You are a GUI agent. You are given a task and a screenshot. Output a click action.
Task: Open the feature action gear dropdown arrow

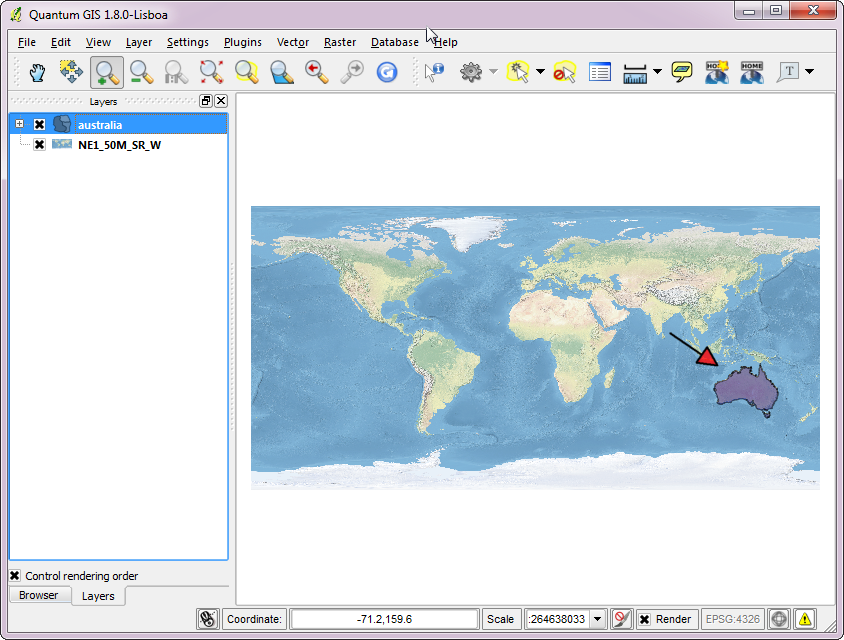[x=493, y=72]
